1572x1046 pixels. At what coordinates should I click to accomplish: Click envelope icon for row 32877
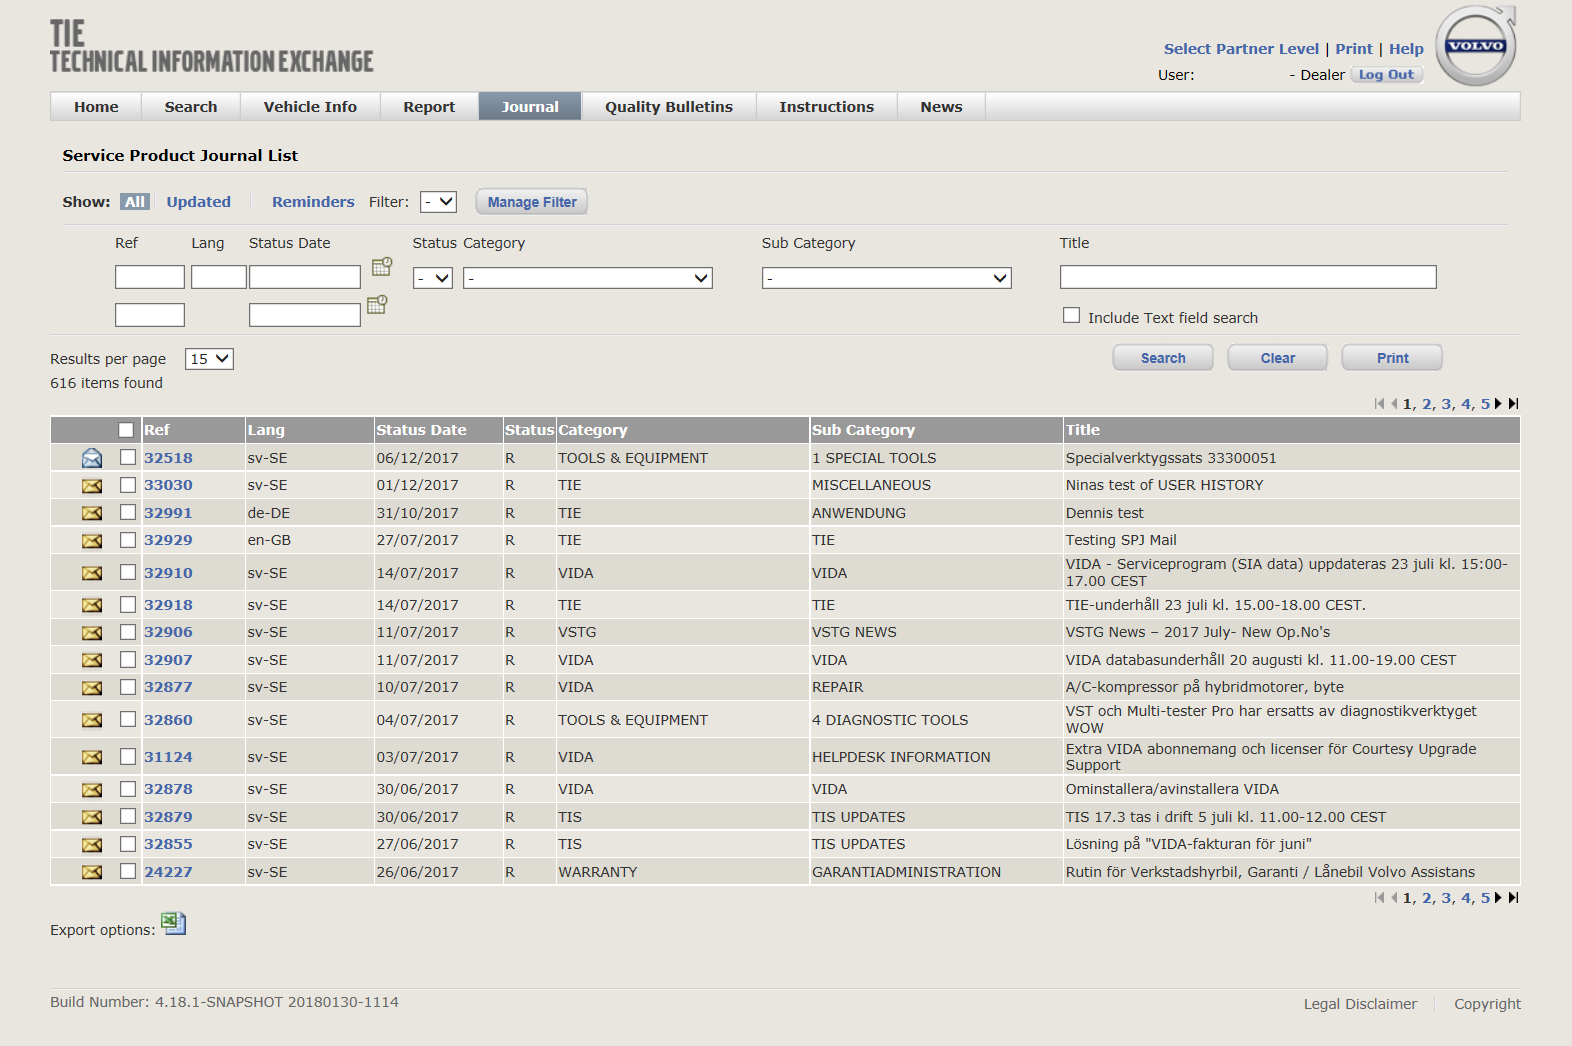click(92, 688)
